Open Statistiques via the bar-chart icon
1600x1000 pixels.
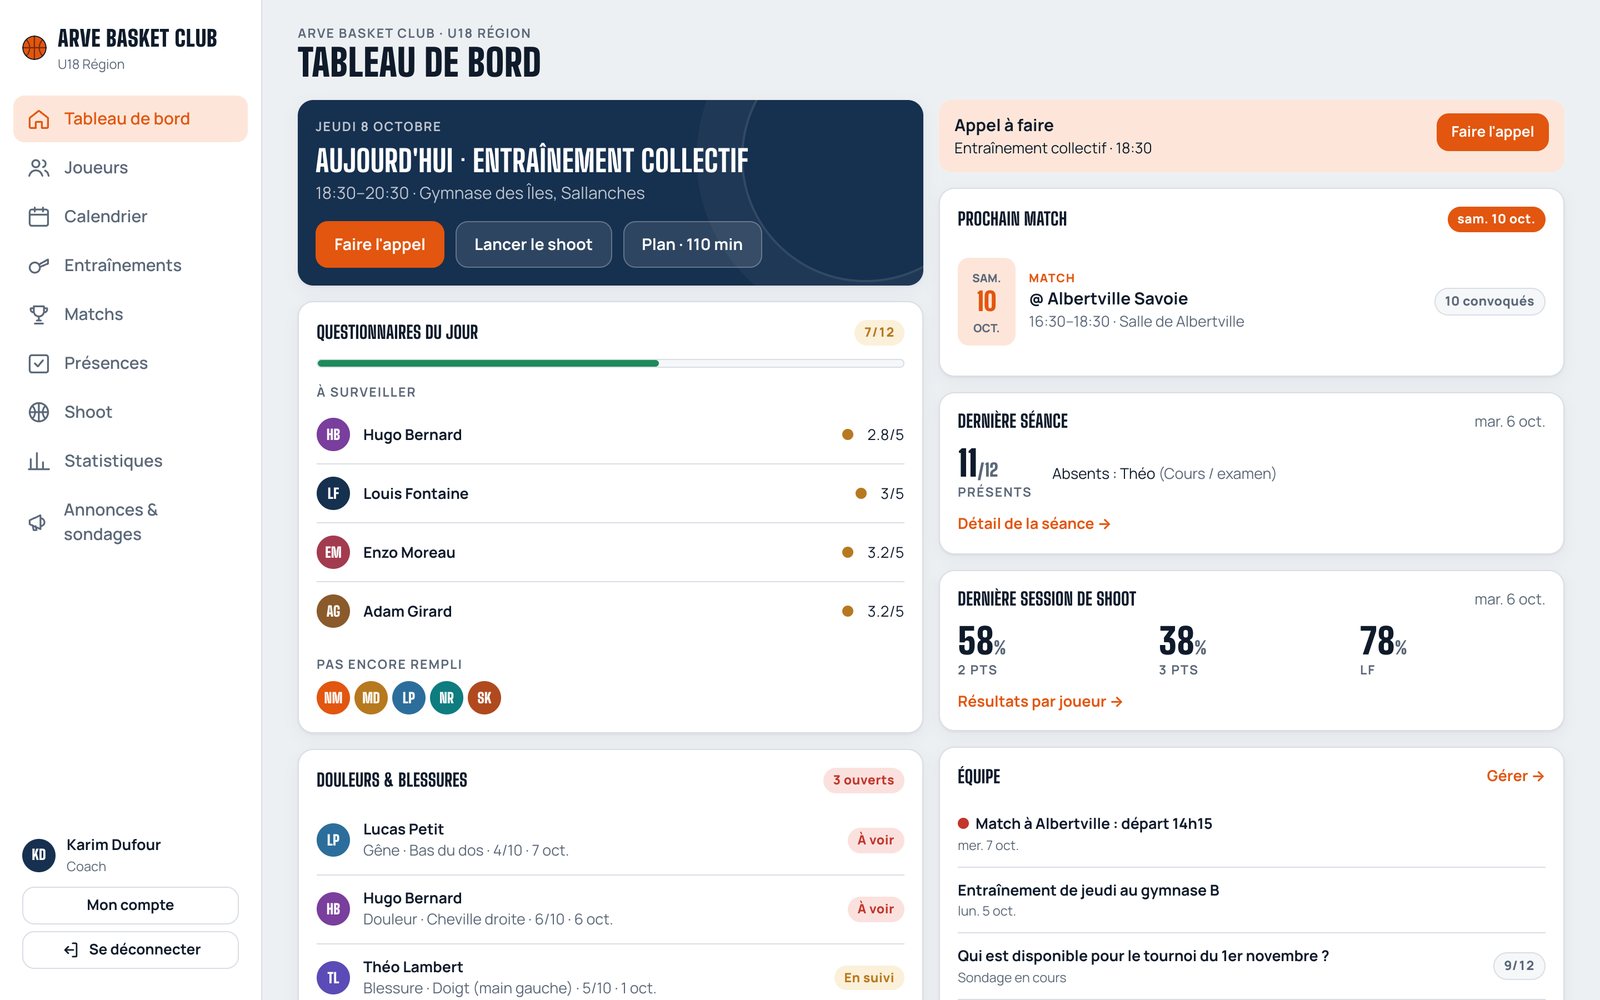tap(39, 462)
